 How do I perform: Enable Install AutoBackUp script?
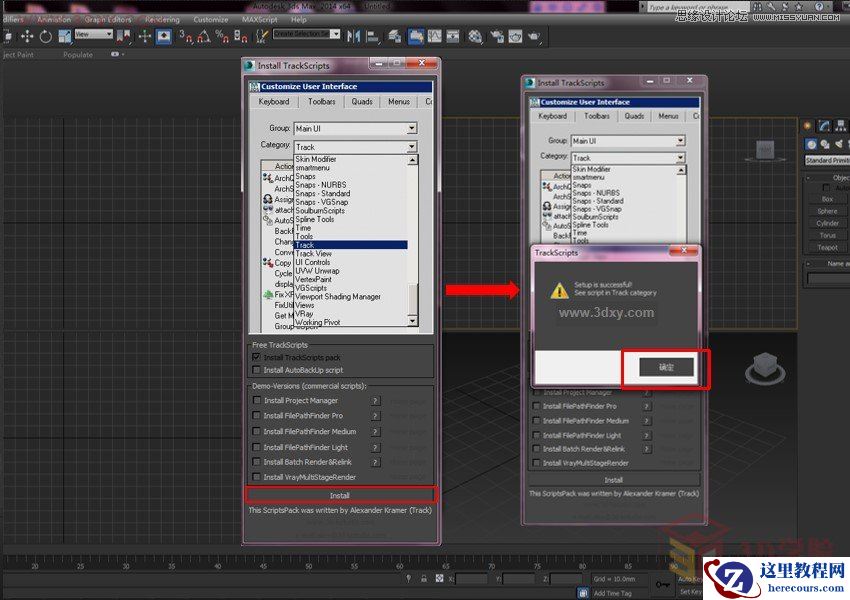[x=256, y=370]
